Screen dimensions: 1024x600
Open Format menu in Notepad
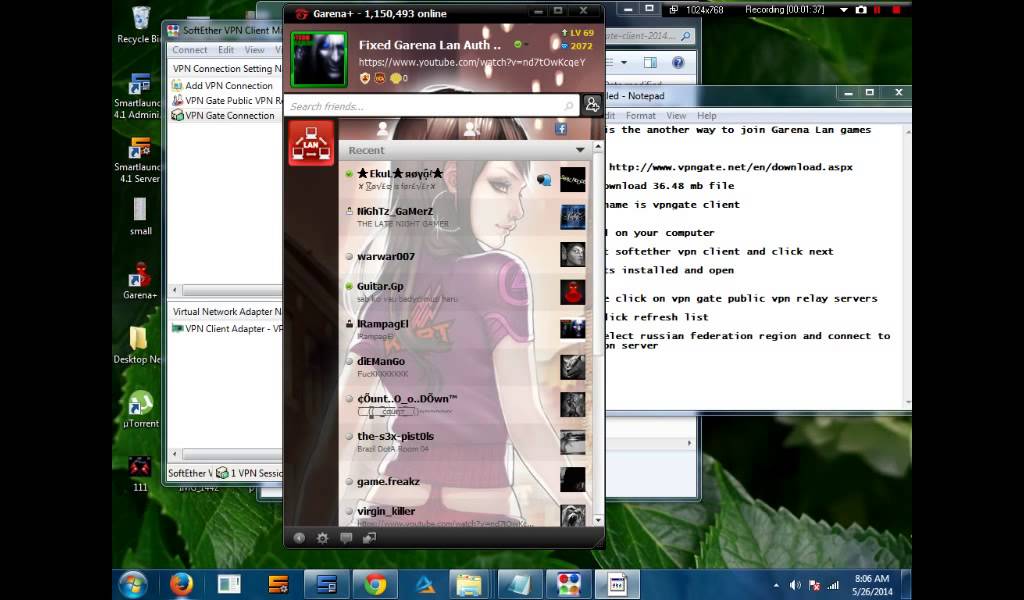(640, 116)
